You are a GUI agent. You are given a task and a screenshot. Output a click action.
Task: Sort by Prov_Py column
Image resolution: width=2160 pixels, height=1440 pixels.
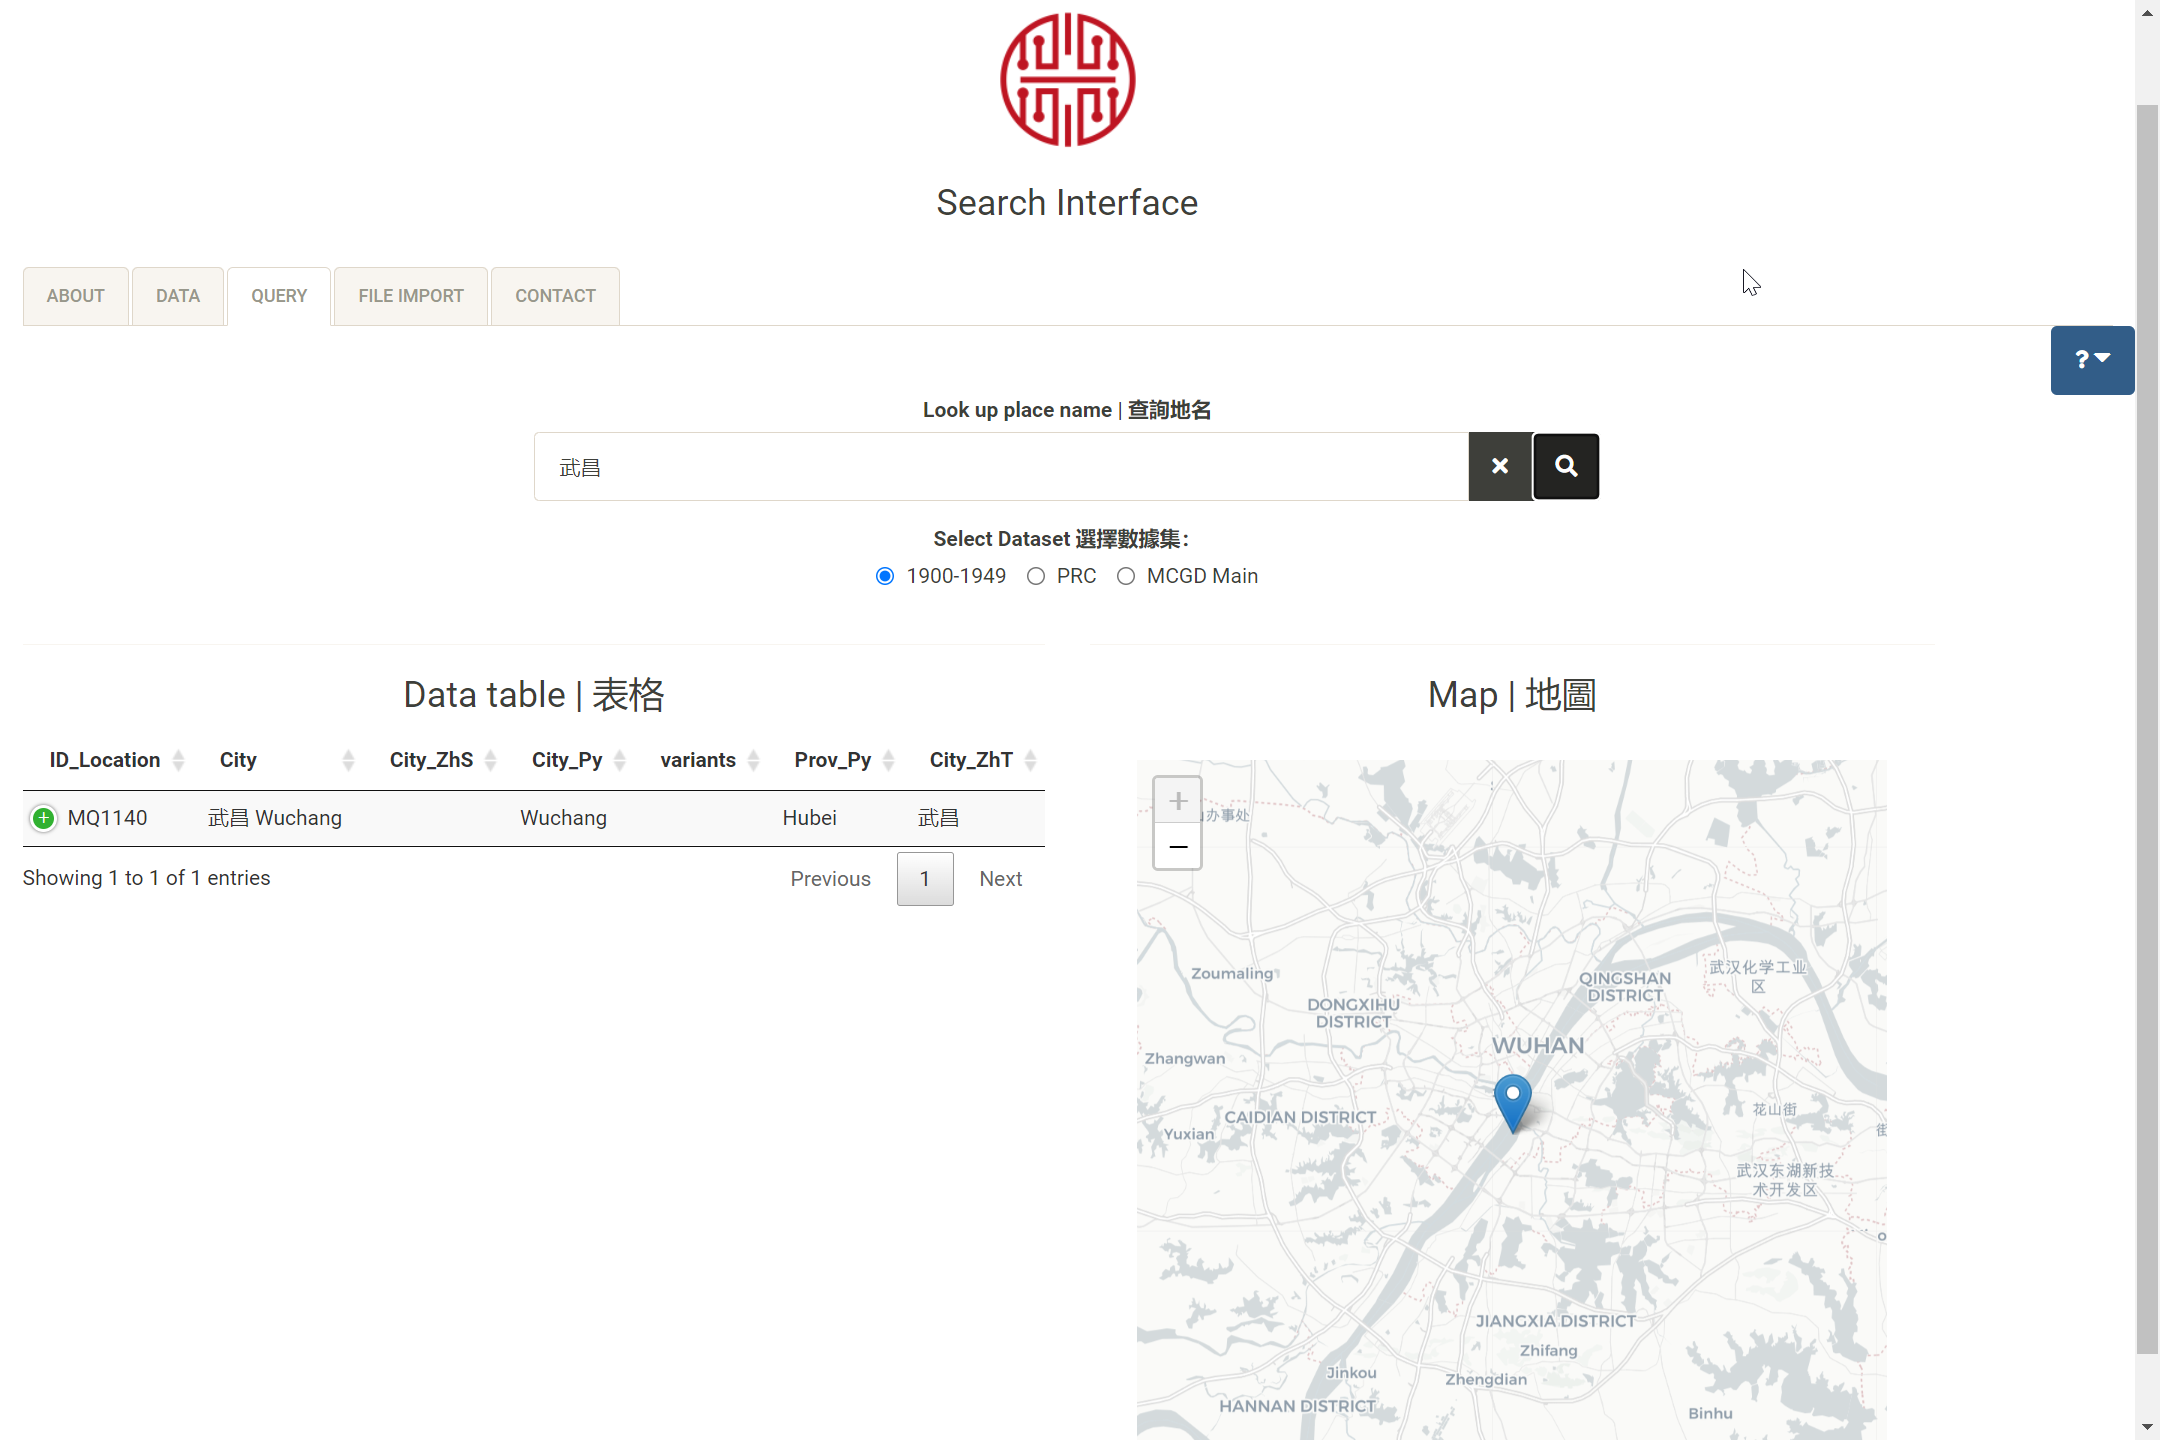(888, 760)
